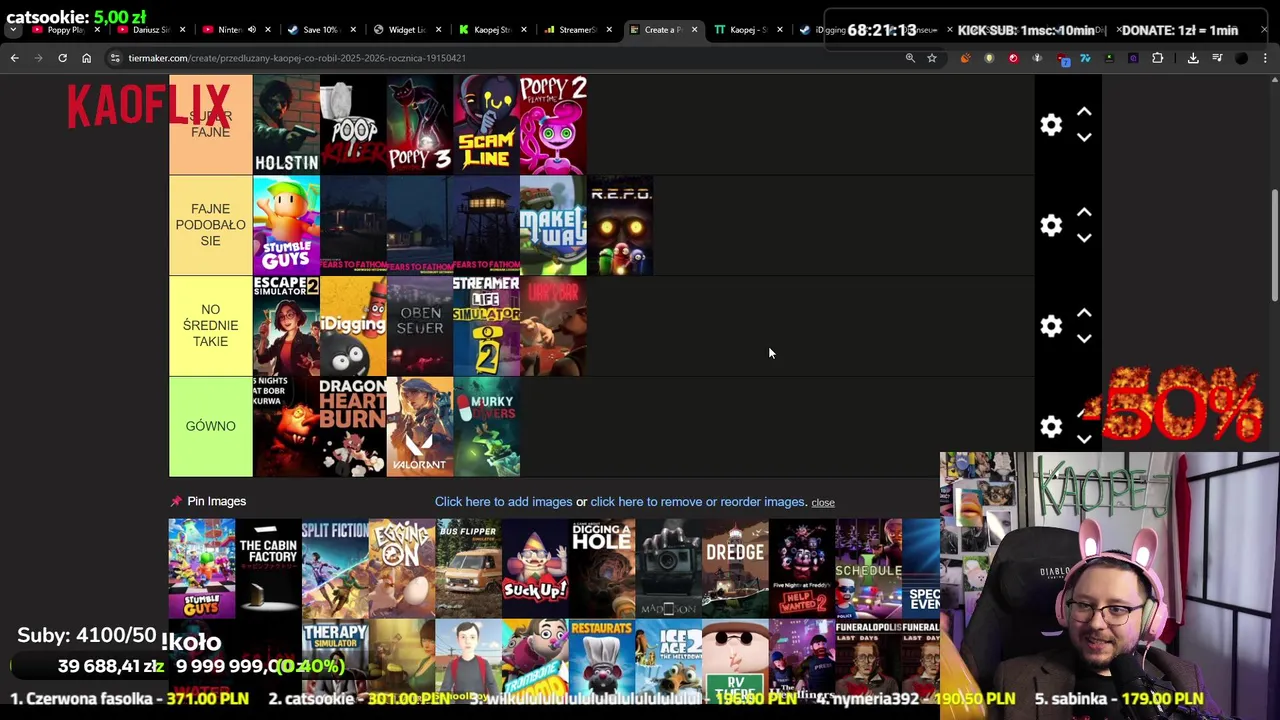Open the browser home page icon
The width and height of the screenshot is (1280, 720).
[x=86, y=58]
